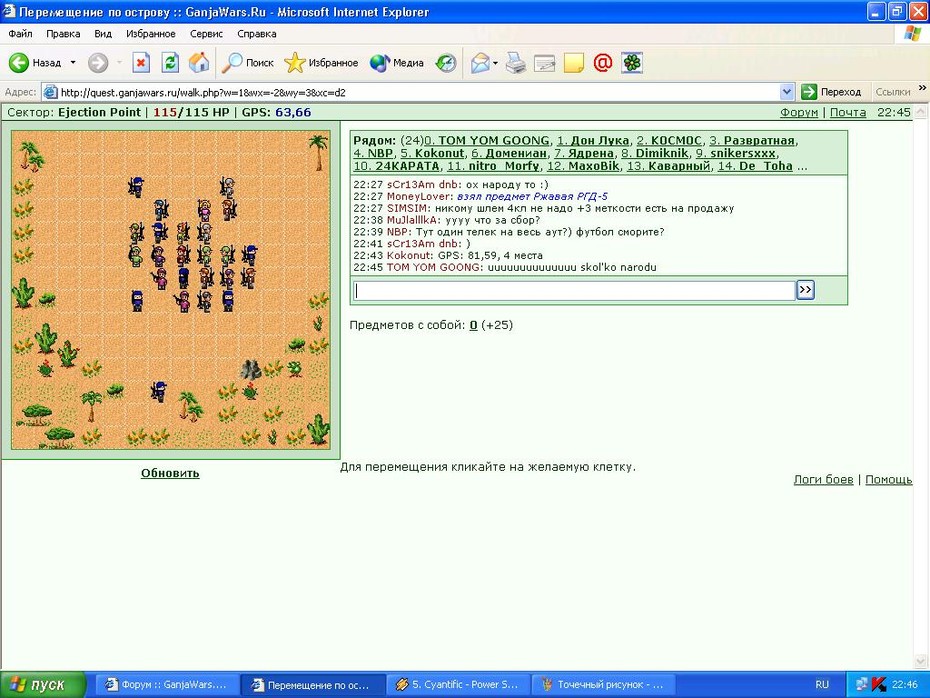Open Media (Медиа) globe button
This screenshot has width=930, height=698.
coord(396,62)
